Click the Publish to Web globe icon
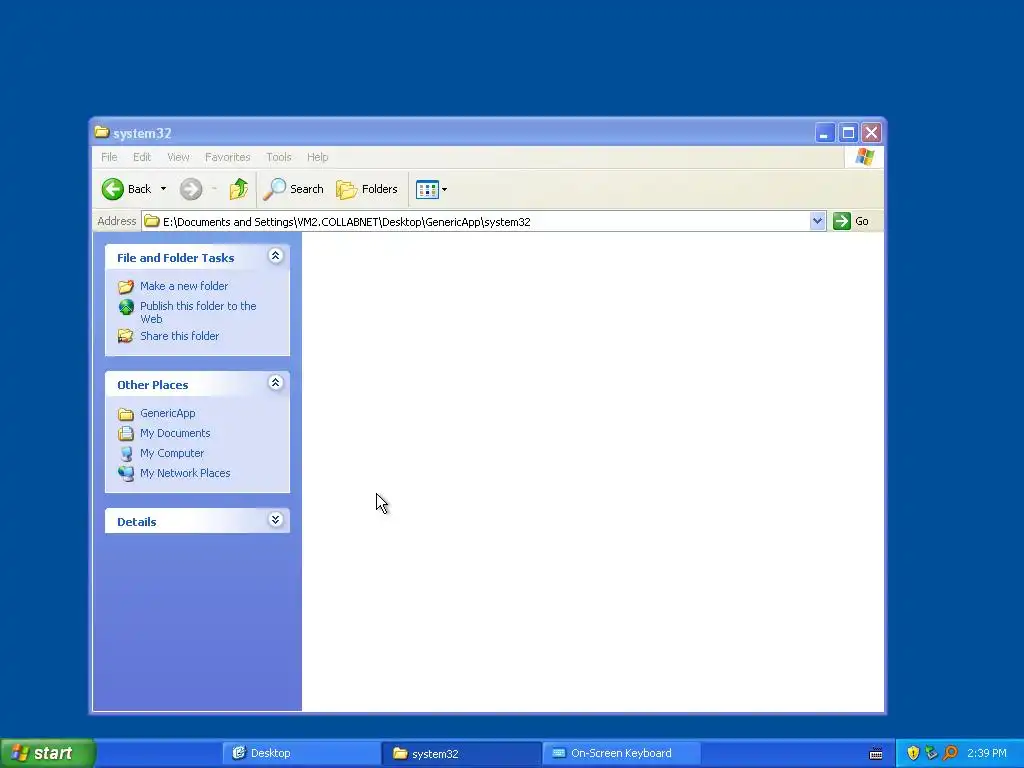Screen dimensions: 1024x768 (x=126, y=307)
